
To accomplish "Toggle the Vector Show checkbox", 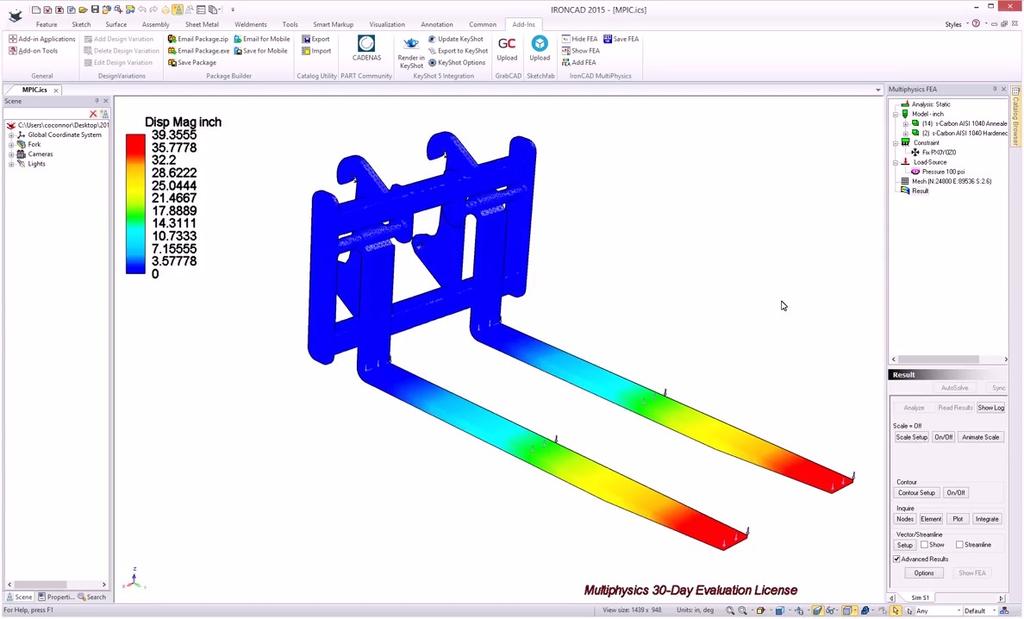I will tap(924, 545).
